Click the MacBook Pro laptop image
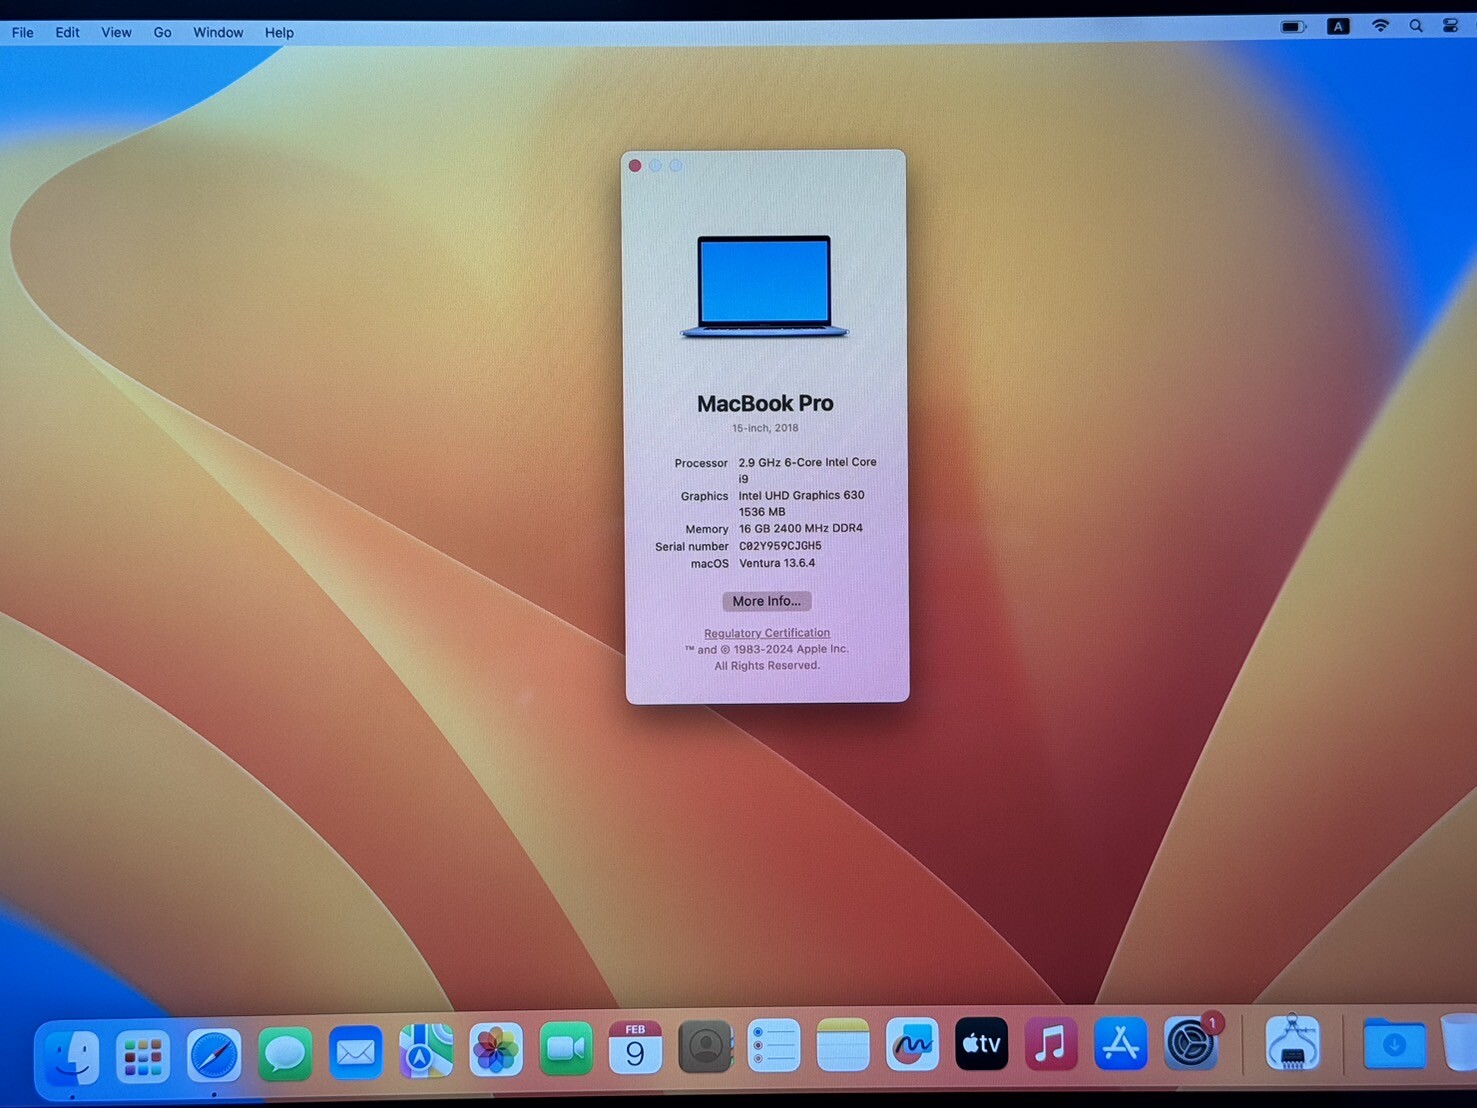This screenshot has width=1477, height=1108. (x=765, y=287)
